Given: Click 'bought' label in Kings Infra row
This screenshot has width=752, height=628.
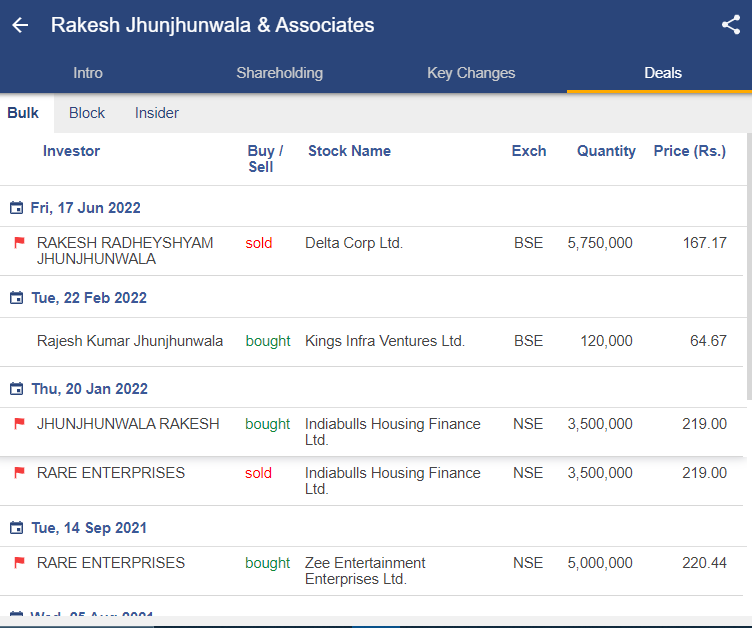Looking at the screenshot, I should point(268,341).
